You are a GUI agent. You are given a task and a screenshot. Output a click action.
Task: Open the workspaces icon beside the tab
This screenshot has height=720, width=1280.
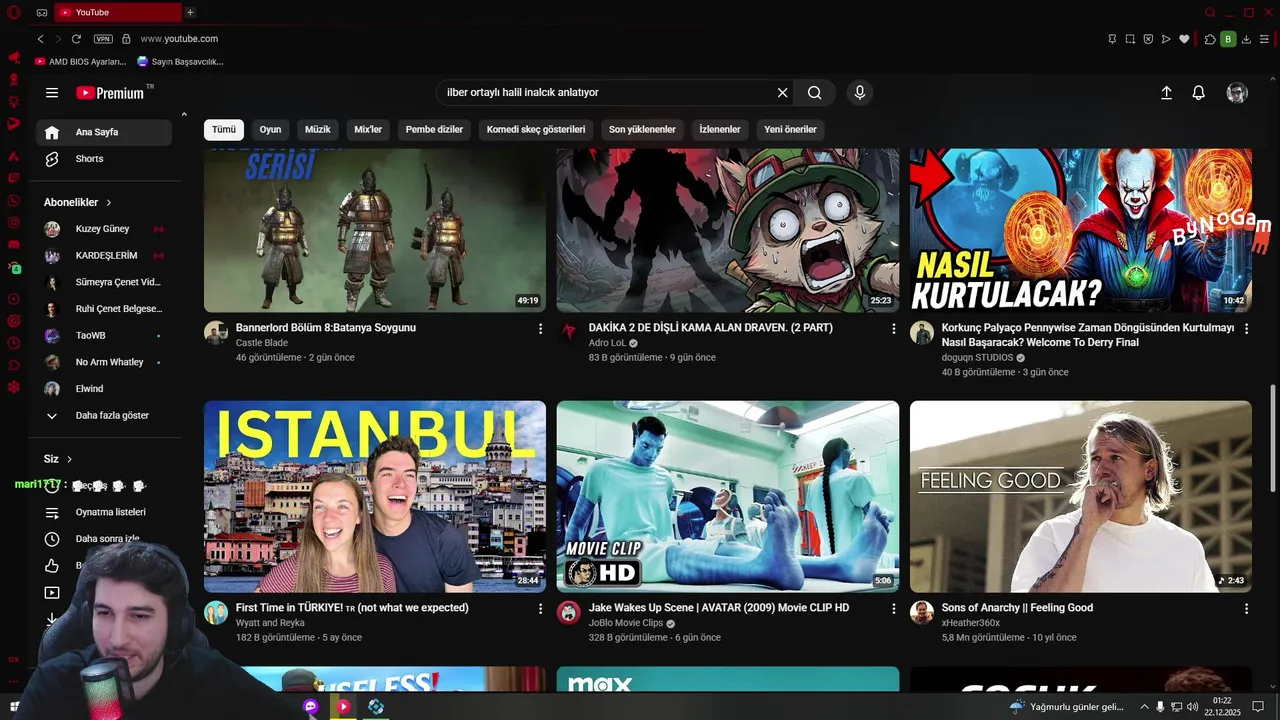tap(42, 12)
